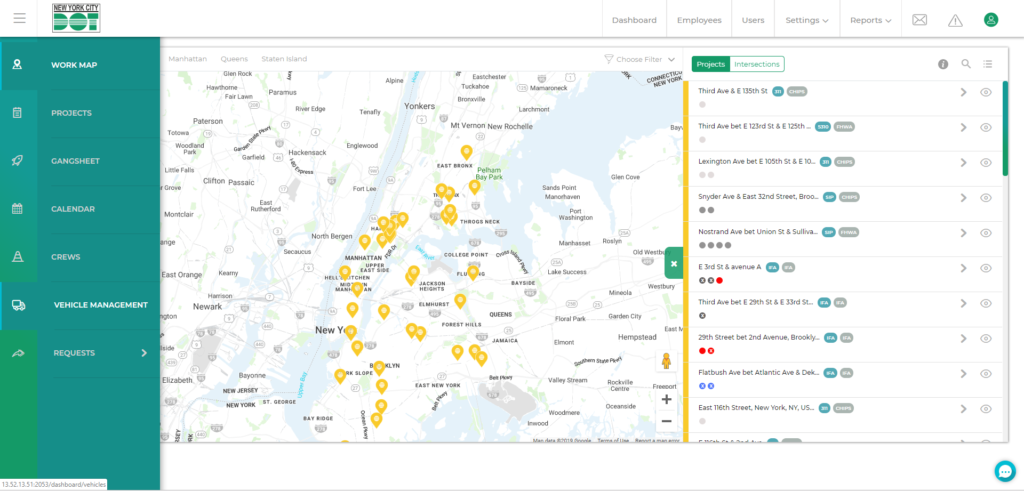Toggle eye icon for E 3rd St & avenue A
This screenshot has width=1024, height=491.
pos(985,268)
